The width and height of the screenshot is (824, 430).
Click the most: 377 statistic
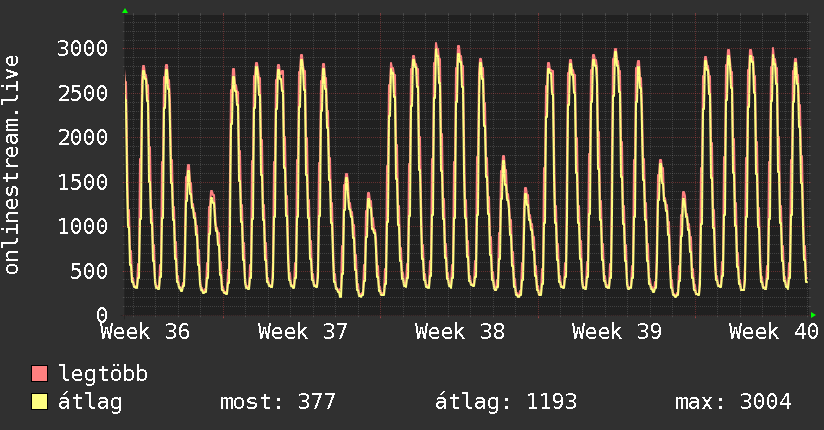[x=277, y=402]
